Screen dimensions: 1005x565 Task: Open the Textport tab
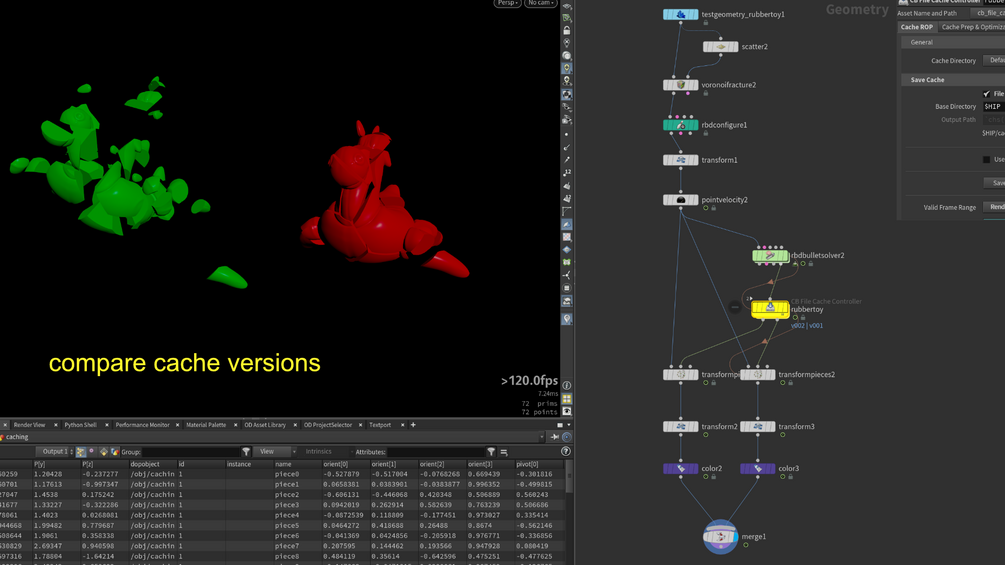pyautogui.click(x=380, y=425)
